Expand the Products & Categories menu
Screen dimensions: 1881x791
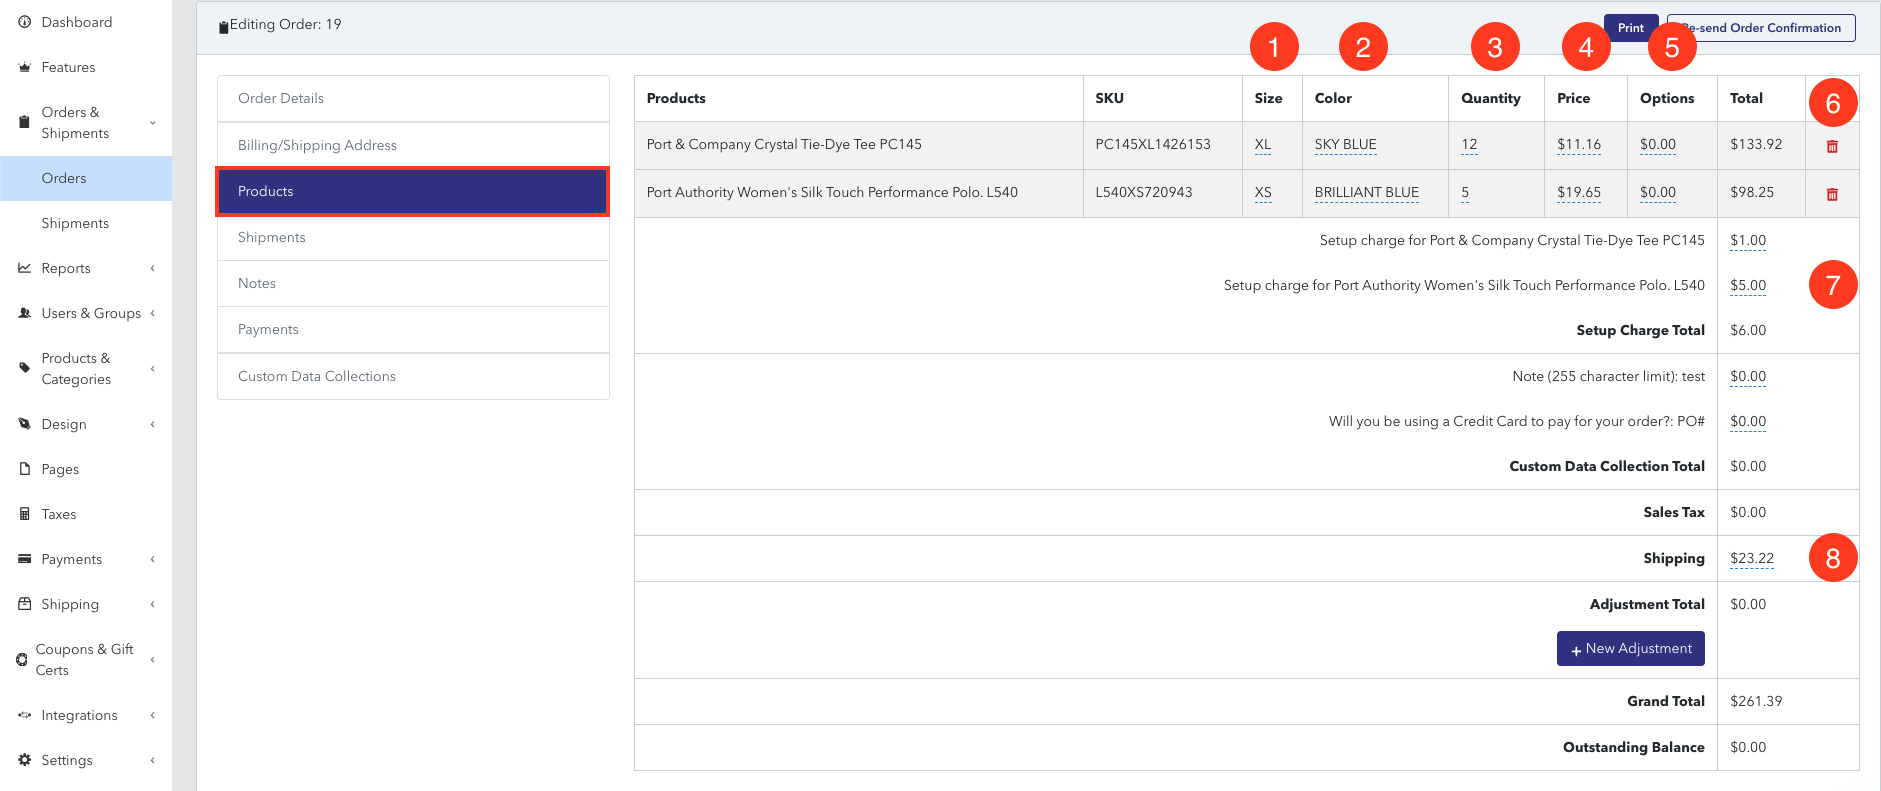[x=153, y=368]
